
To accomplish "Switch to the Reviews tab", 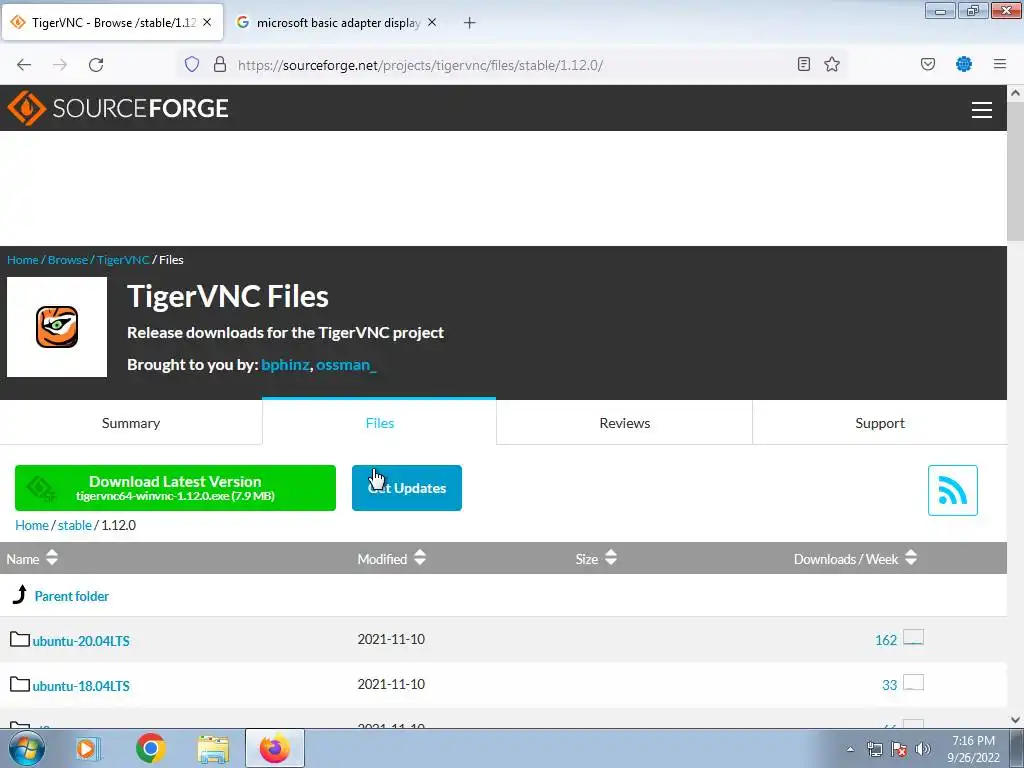I will tap(624, 423).
